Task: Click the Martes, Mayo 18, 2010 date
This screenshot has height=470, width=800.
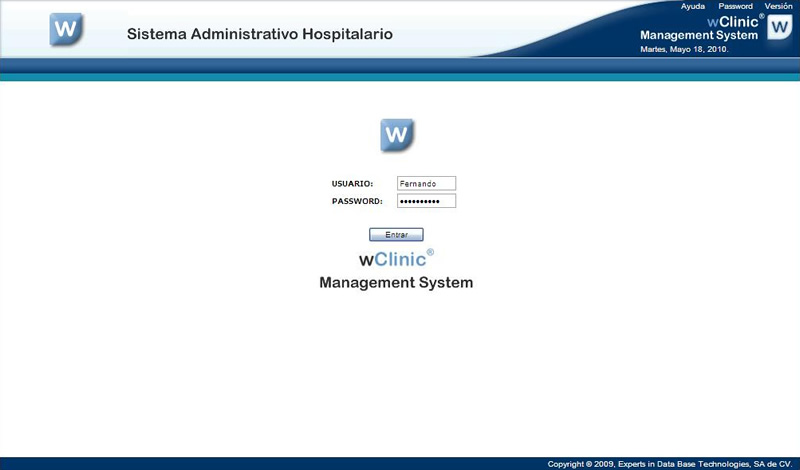Action: (684, 48)
